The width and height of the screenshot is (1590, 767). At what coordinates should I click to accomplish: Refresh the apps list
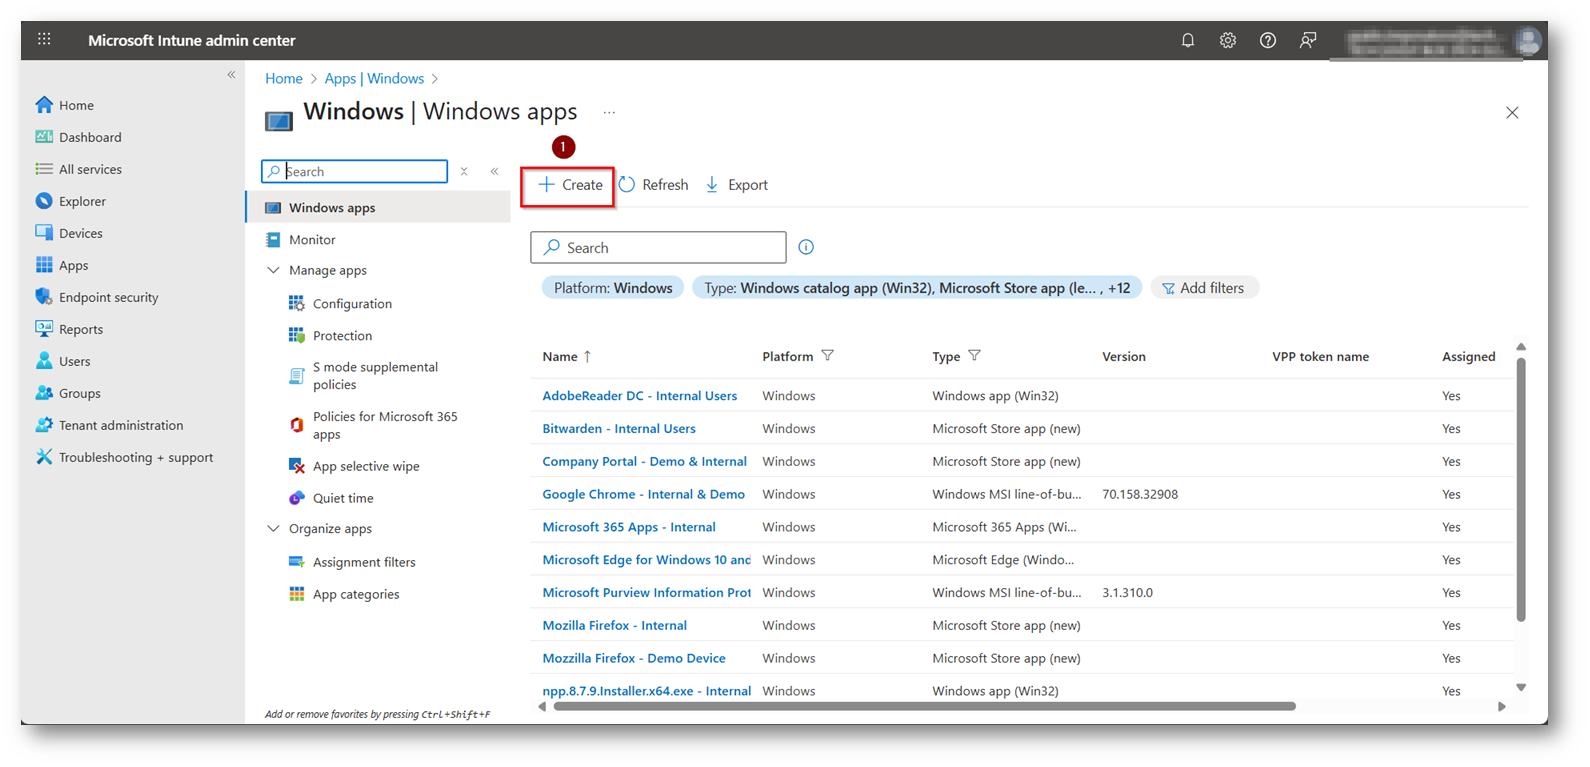pos(654,185)
